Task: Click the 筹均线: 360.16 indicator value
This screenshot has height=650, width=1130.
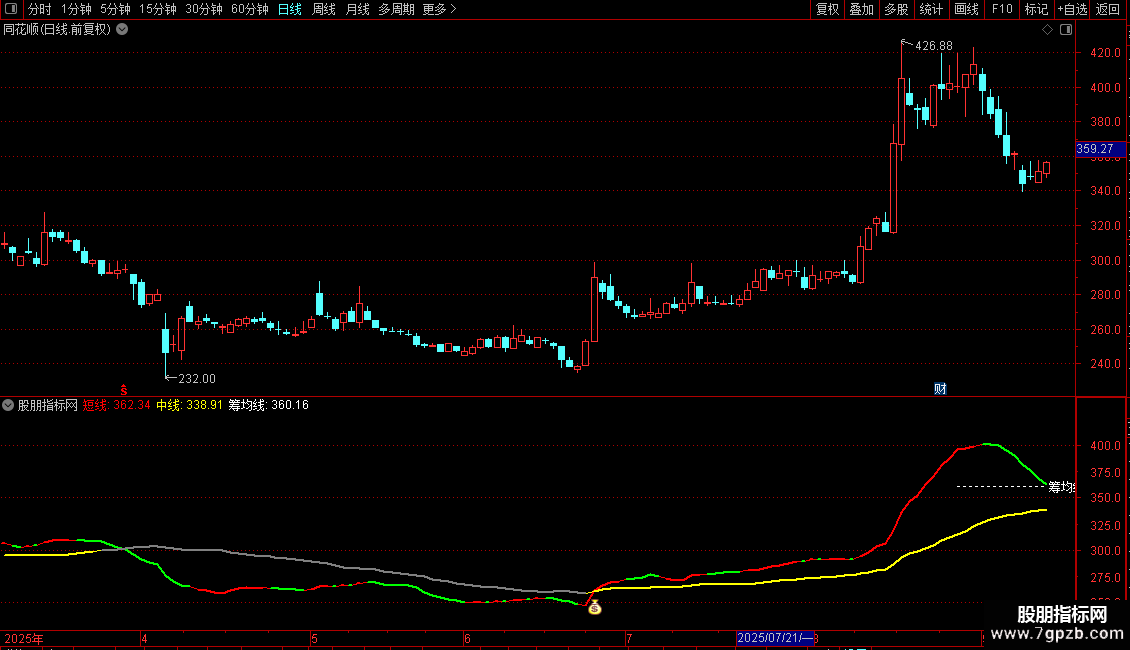Action: (x=269, y=405)
